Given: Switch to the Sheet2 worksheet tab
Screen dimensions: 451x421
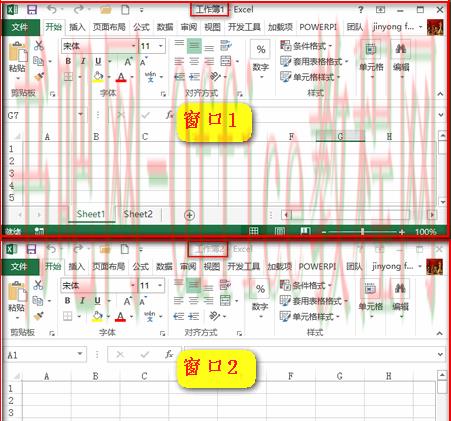Looking at the screenshot, I should tap(138, 214).
